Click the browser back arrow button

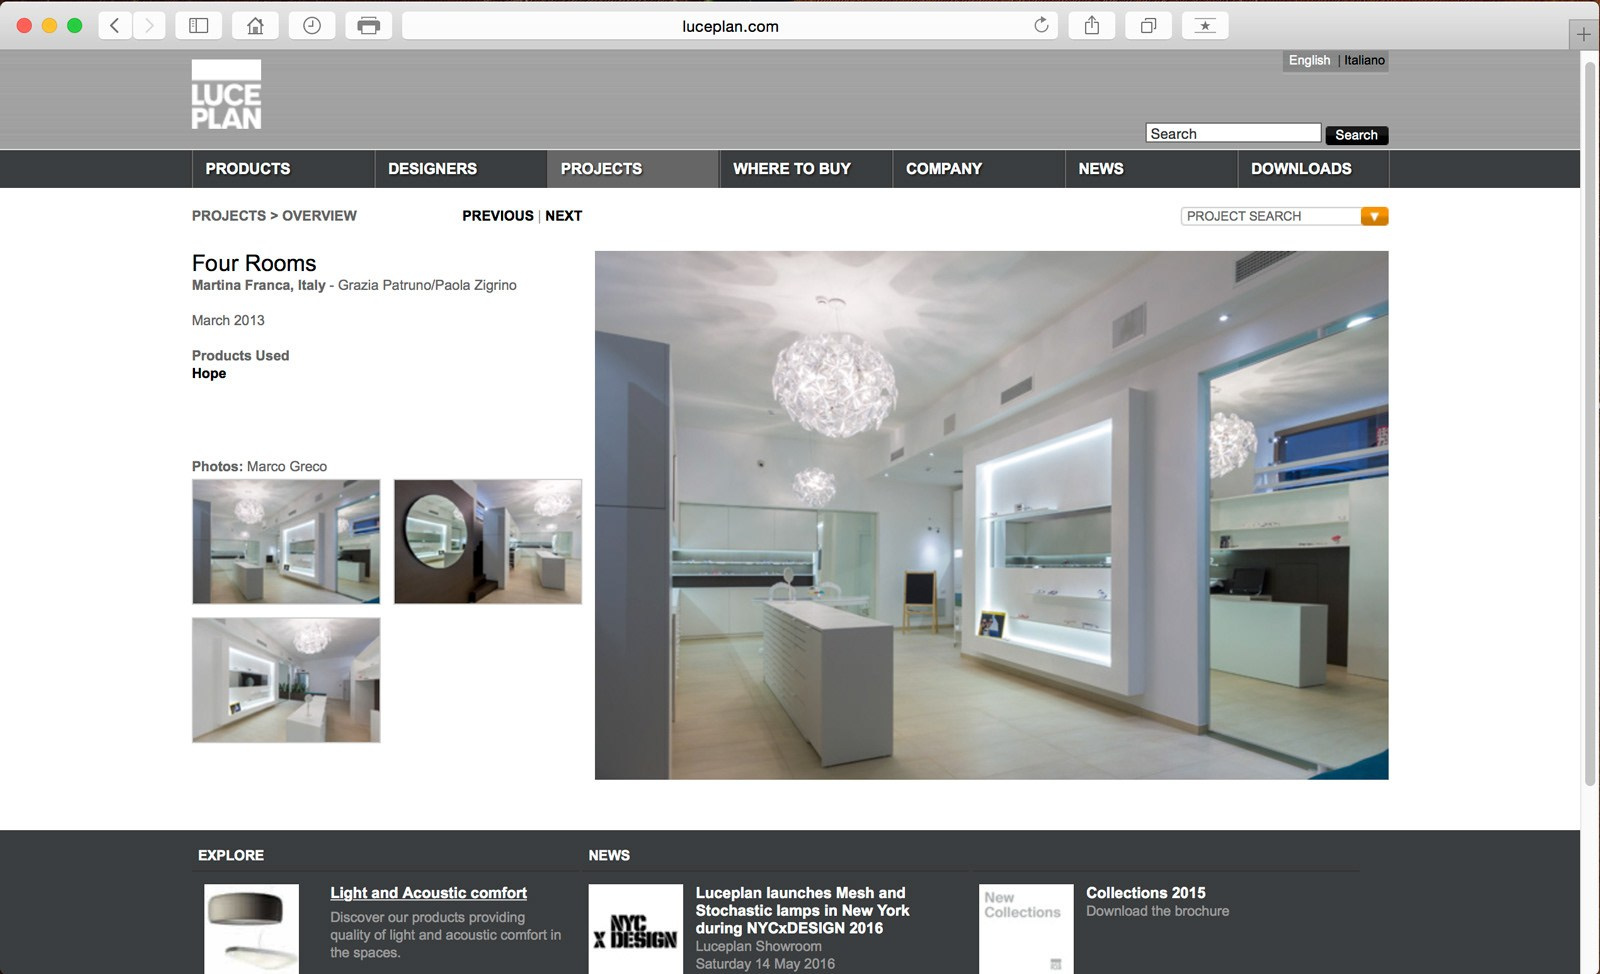tap(115, 26)
